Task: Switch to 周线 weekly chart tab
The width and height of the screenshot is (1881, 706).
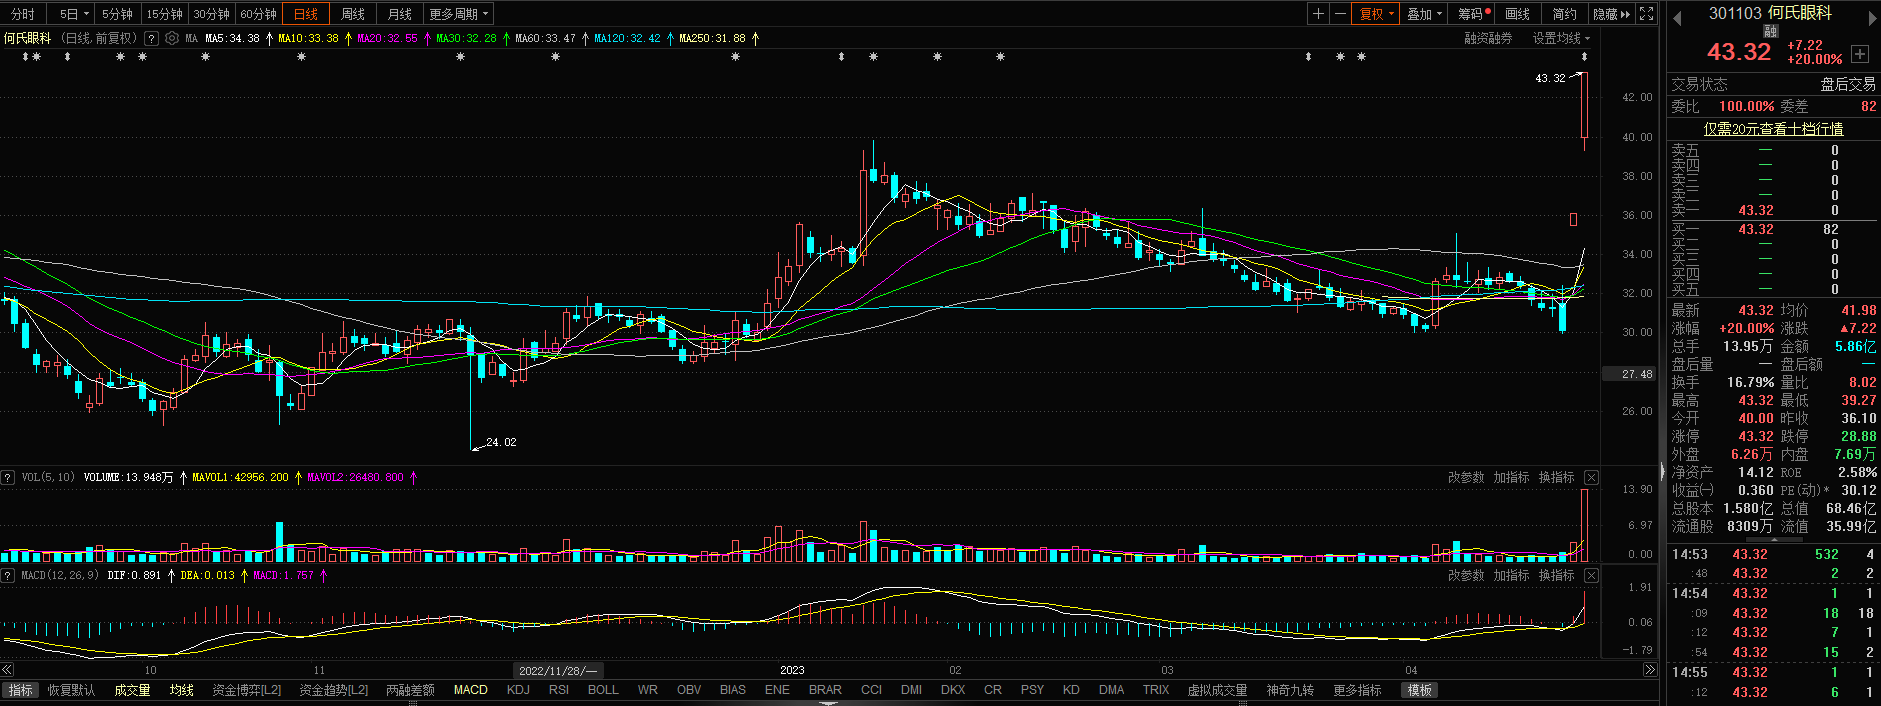Action: tap(352, 14)
